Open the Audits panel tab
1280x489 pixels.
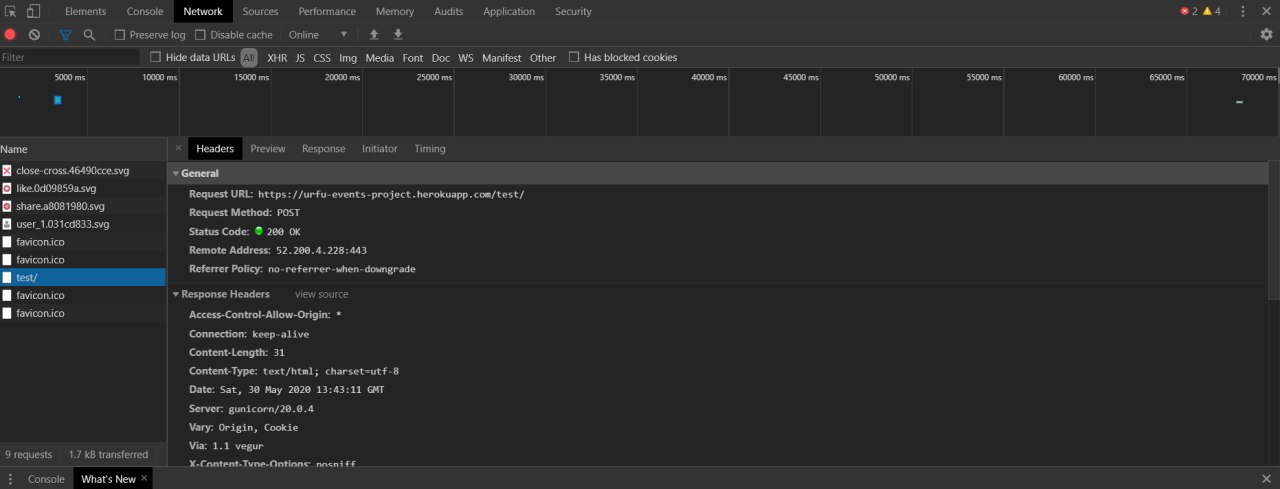[x=448, y=11]
